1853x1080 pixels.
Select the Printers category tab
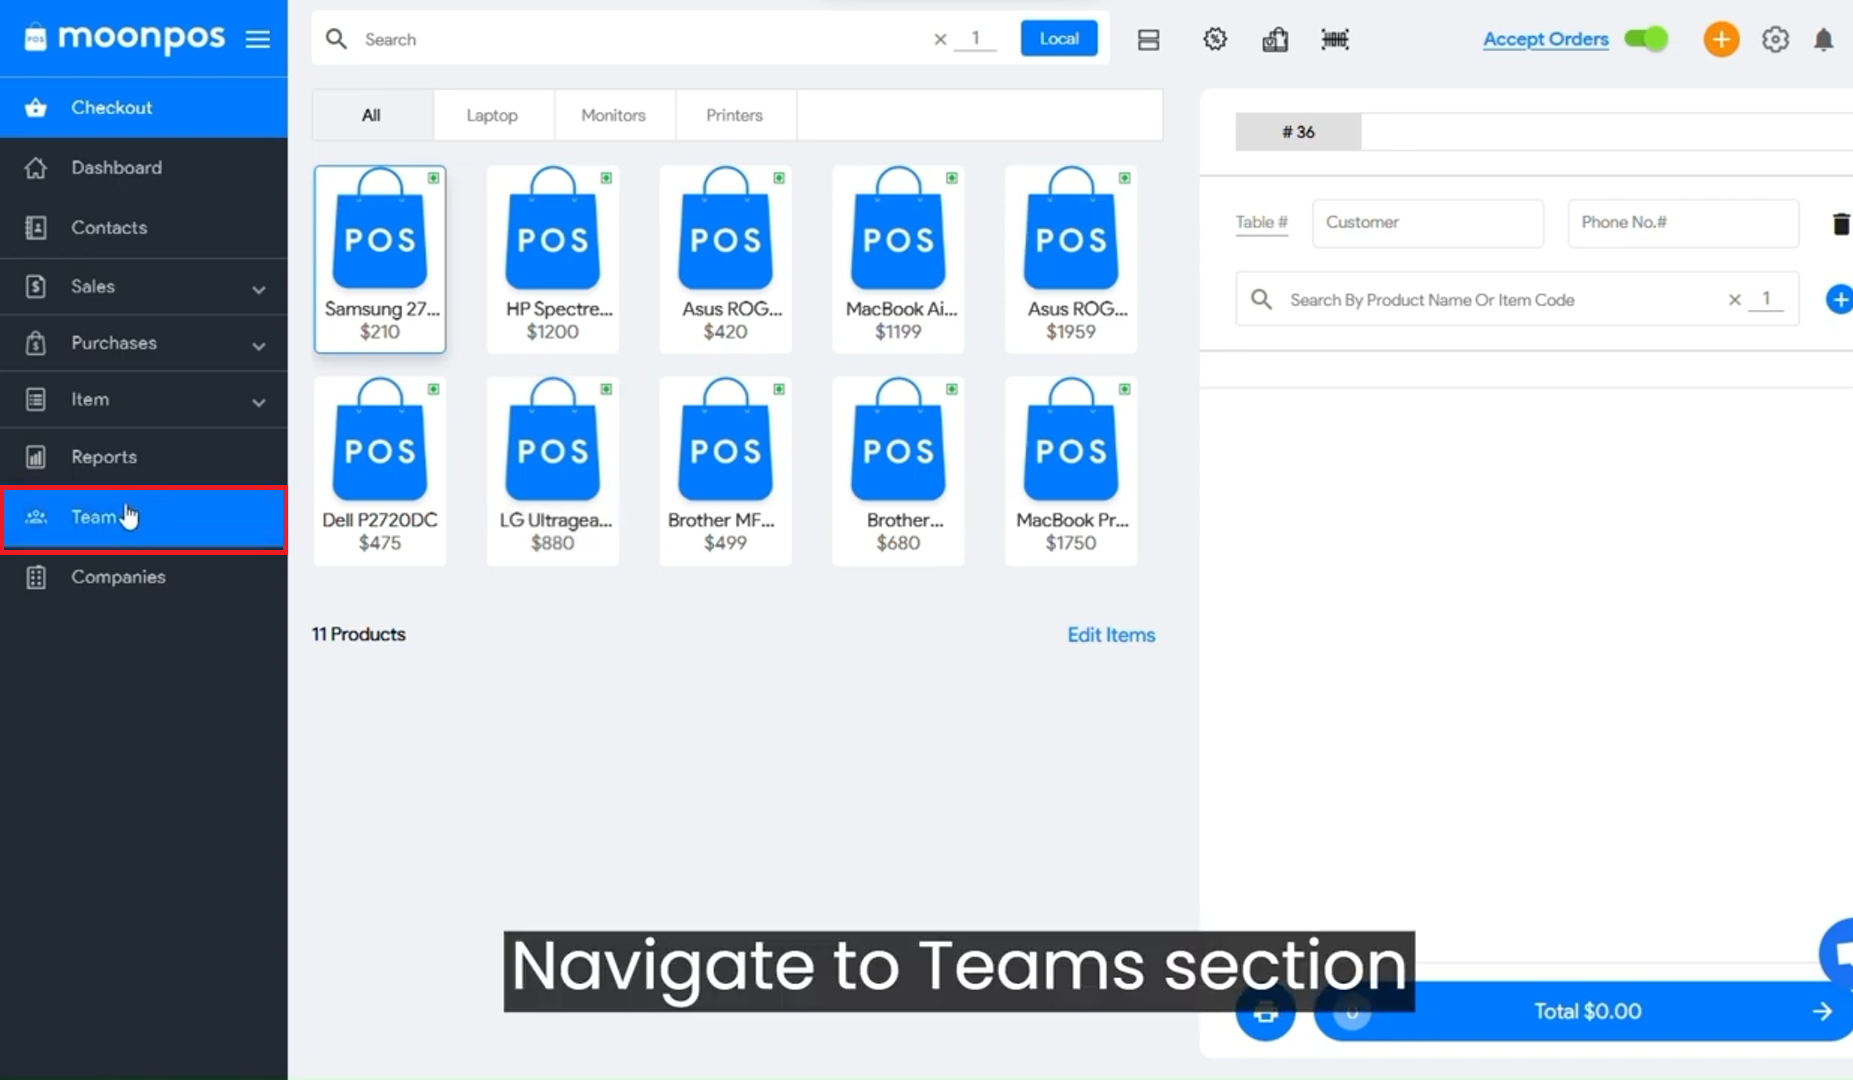[735, 115]
